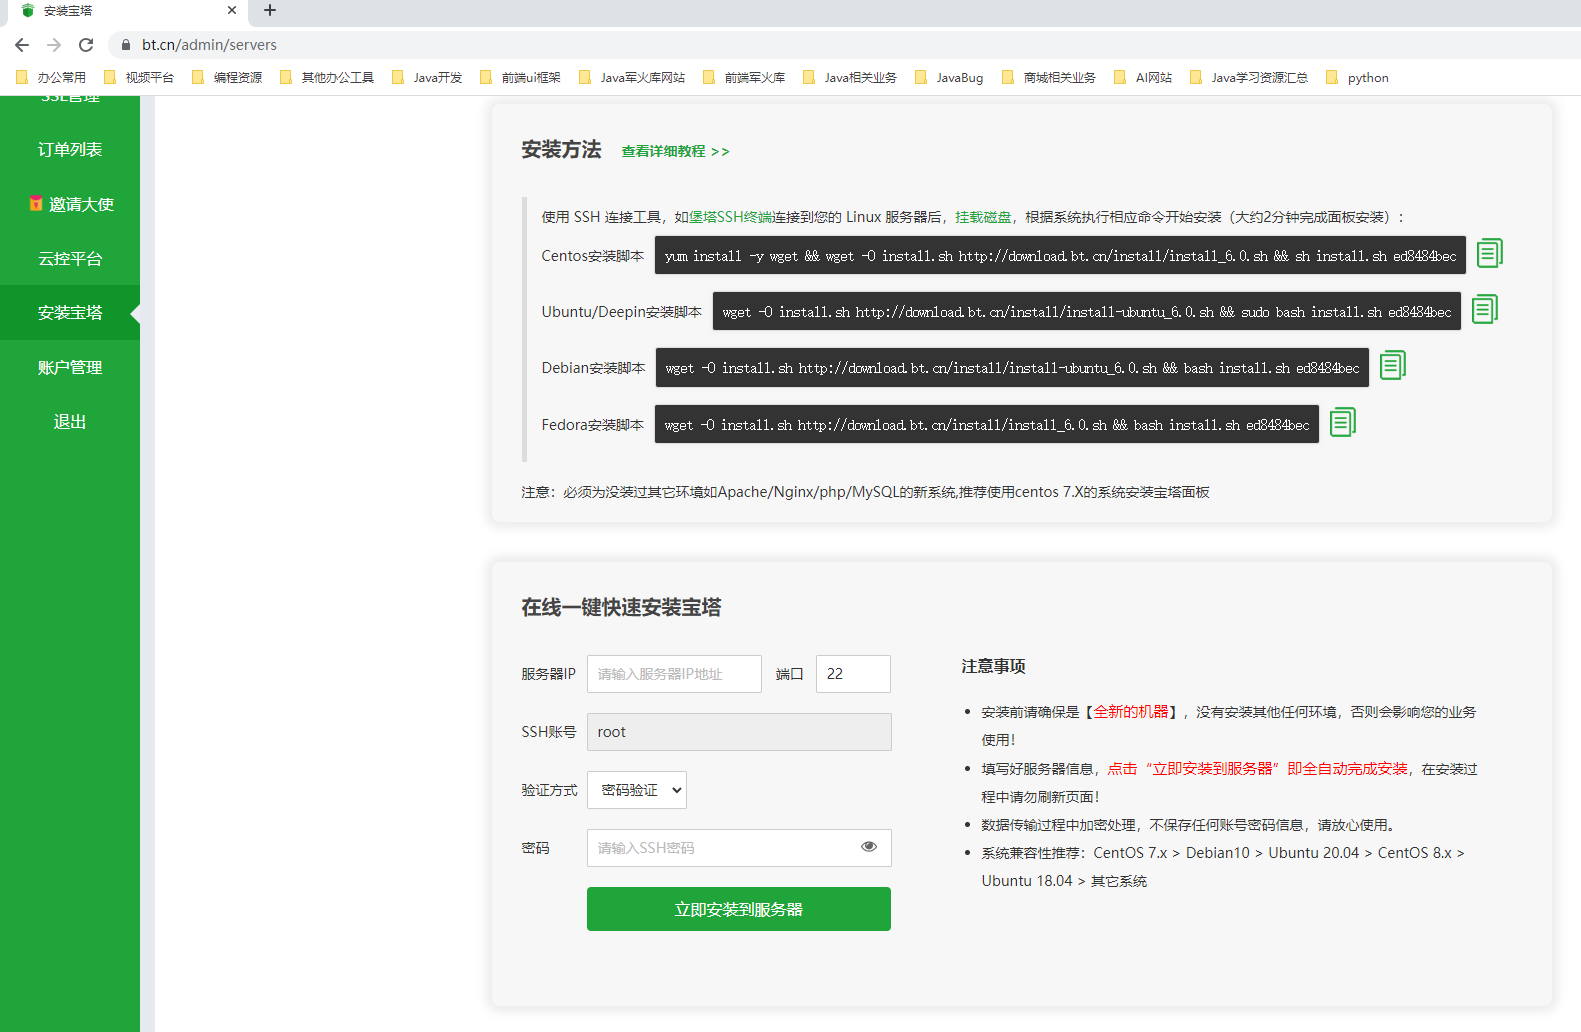Reload the bt.cn page
Screen dimensions: 1581x1032
[x=86, y=45]
